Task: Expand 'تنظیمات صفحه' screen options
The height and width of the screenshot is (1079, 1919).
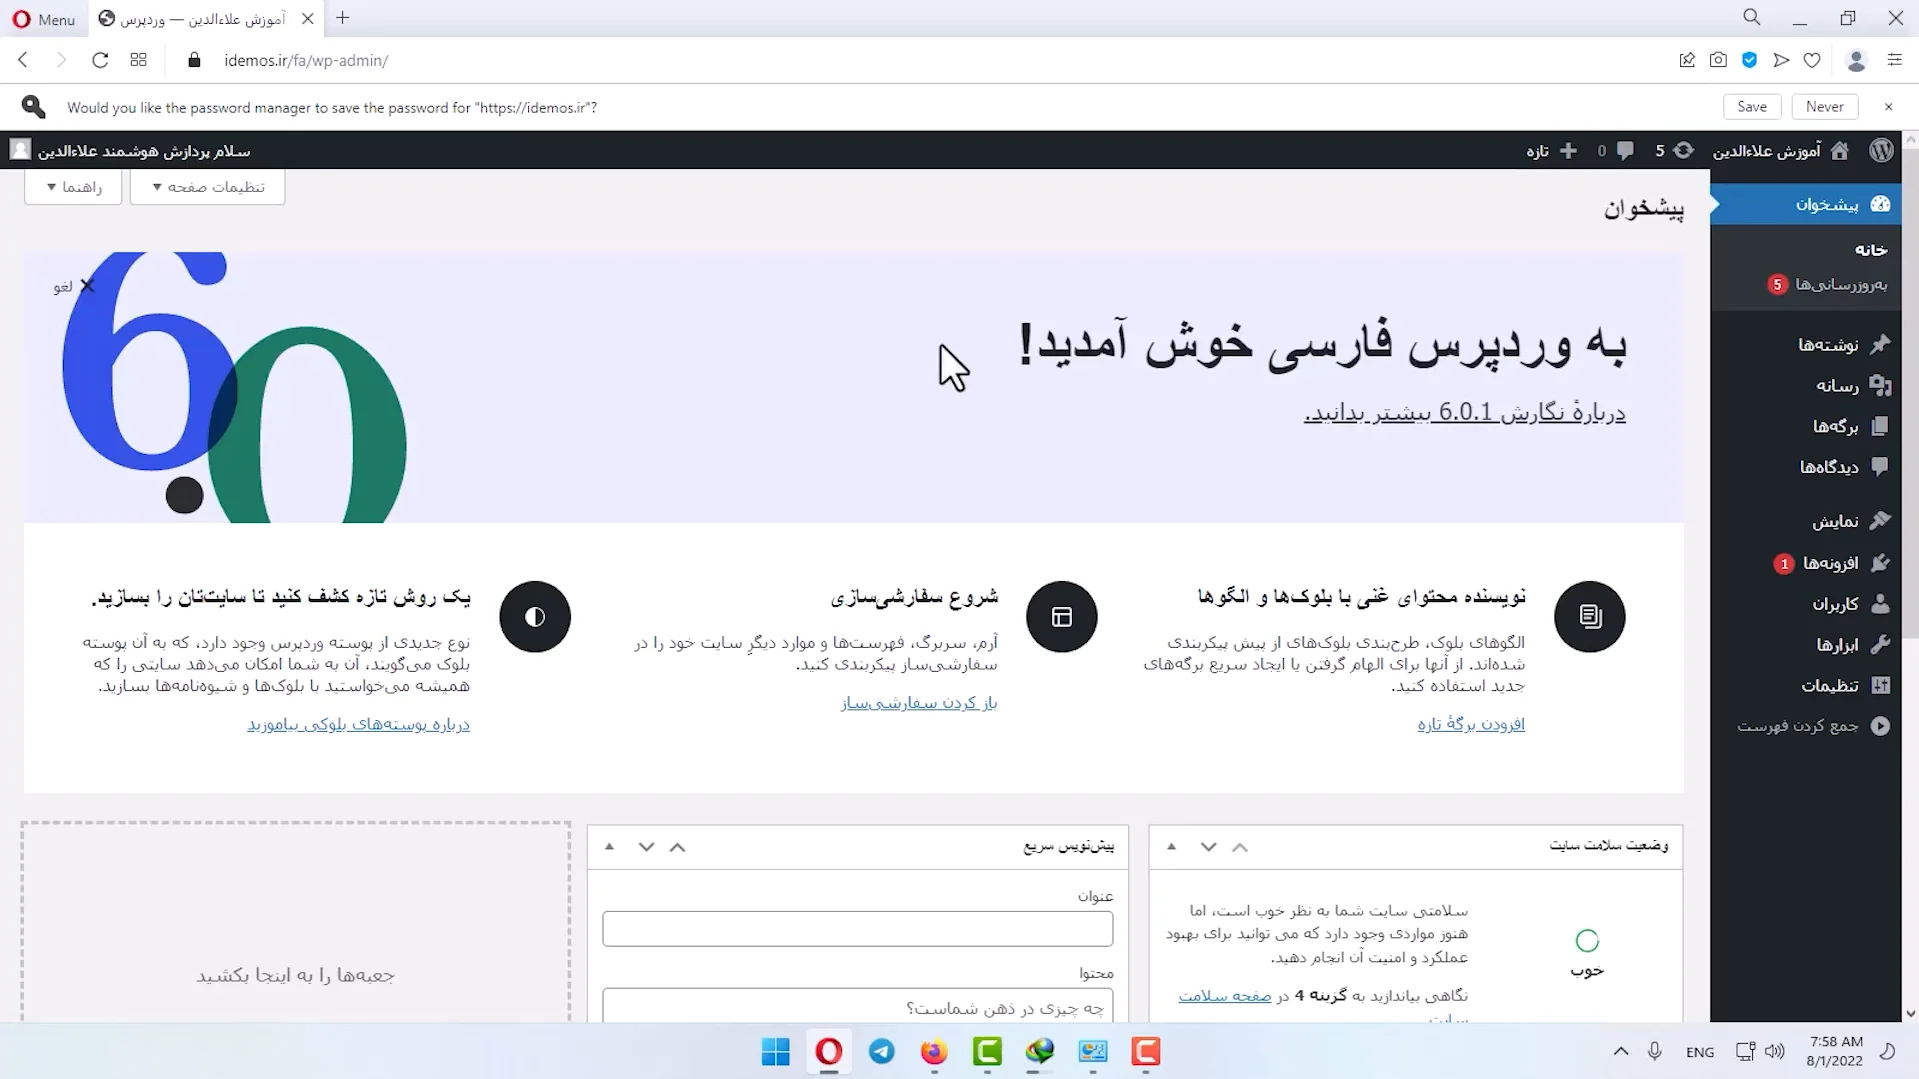Action: point(208,187)
